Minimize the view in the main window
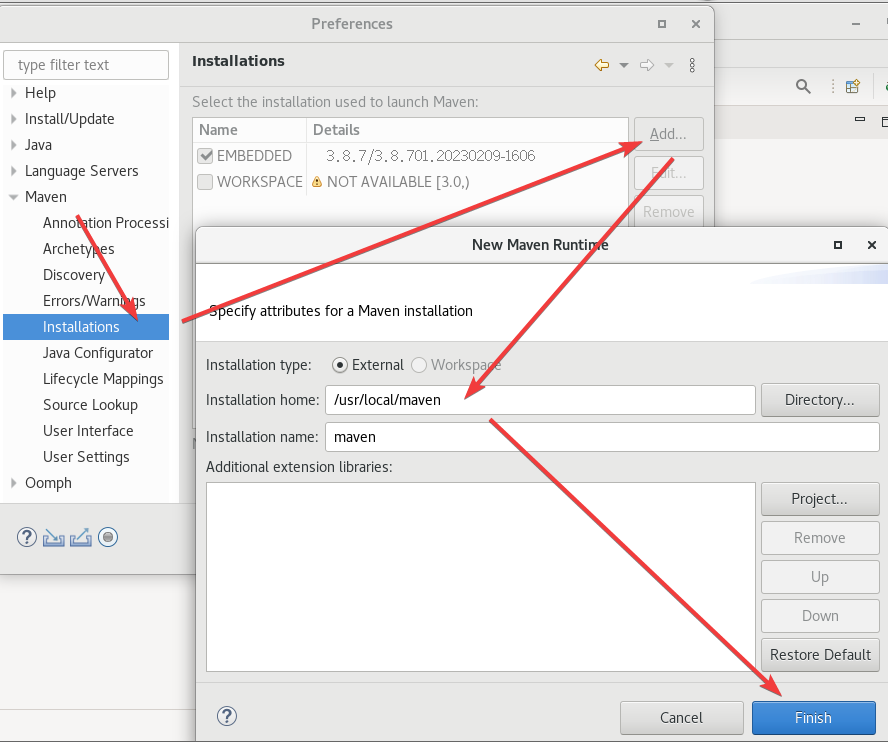This screenshot has width=888, height=742. 860,119
